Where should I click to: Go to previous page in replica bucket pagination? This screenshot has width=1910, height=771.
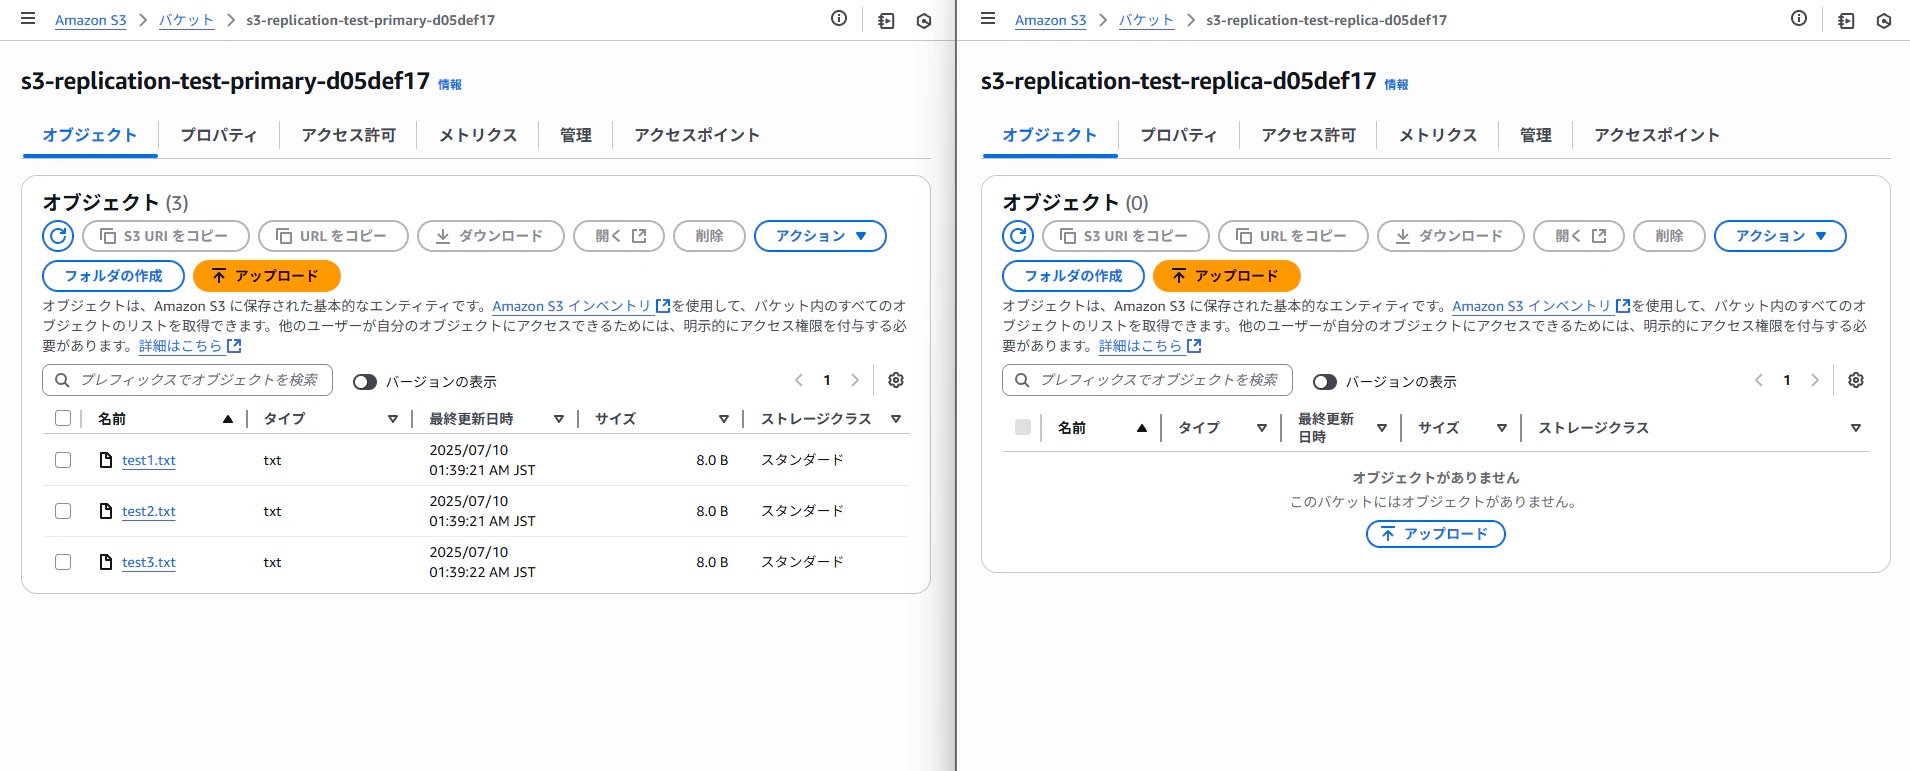pyautogui.click(x=1759, y=380)
